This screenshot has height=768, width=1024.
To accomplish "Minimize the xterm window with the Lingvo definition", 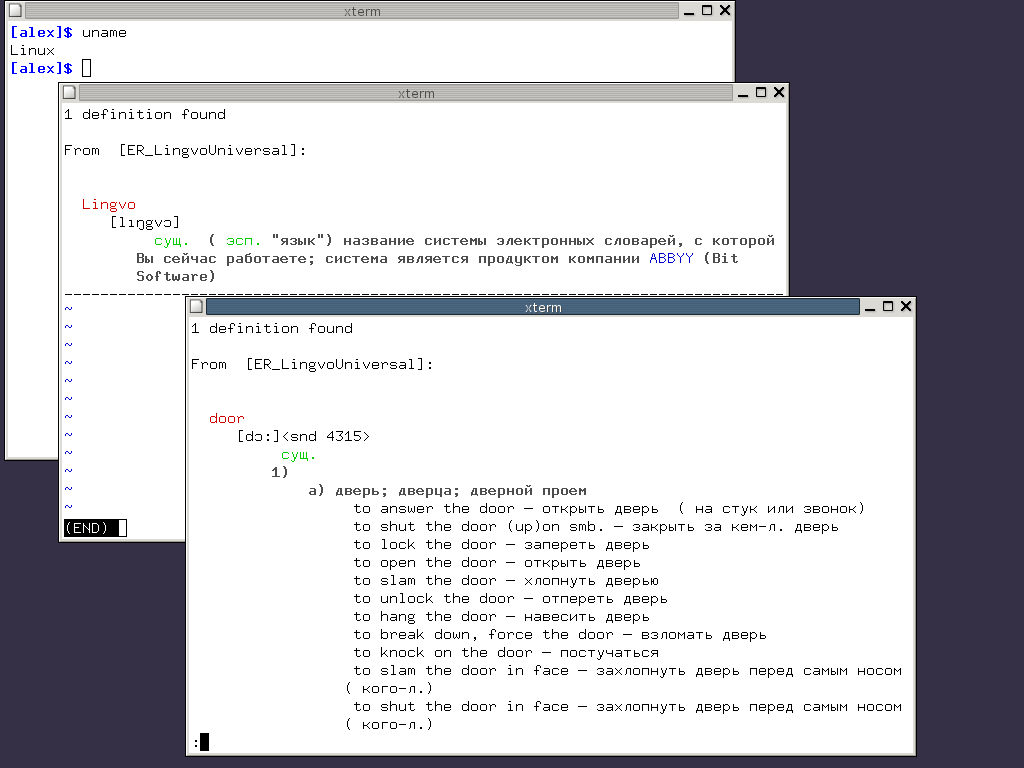I will point(743,93).
